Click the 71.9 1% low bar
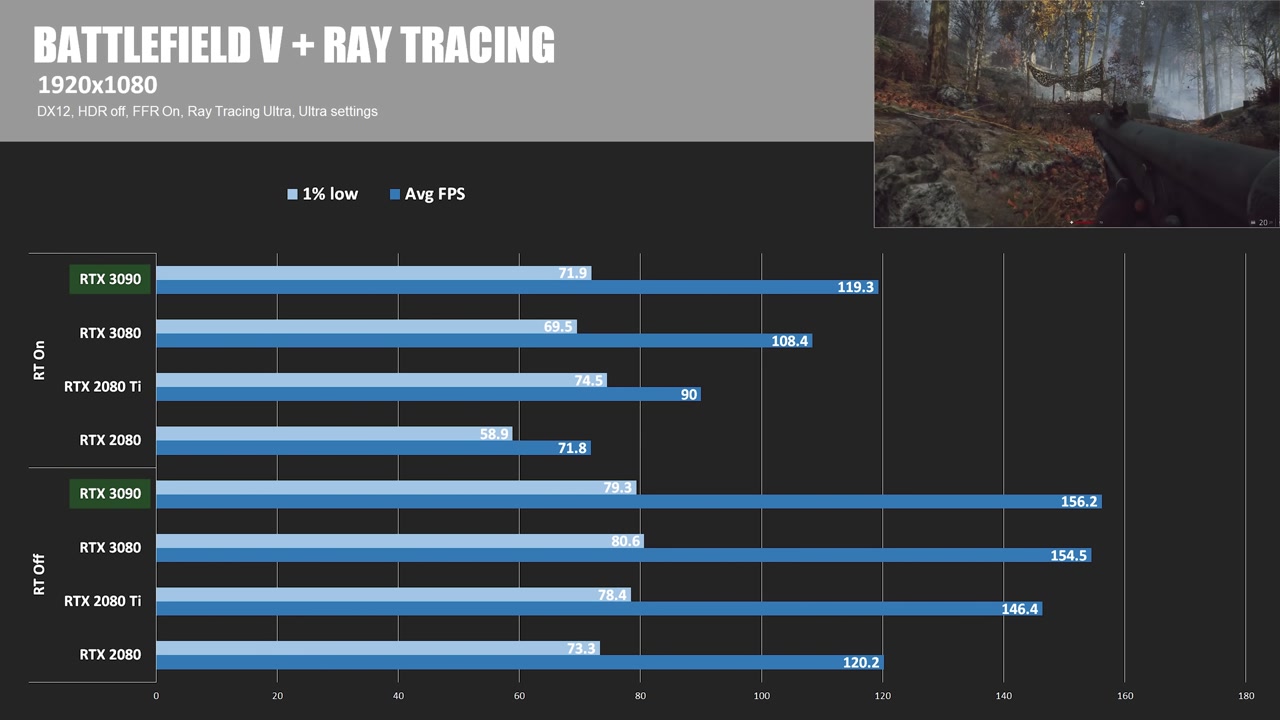Viewport: 1280px width, 720px height. pyautogui.click(x=374, y=273)
